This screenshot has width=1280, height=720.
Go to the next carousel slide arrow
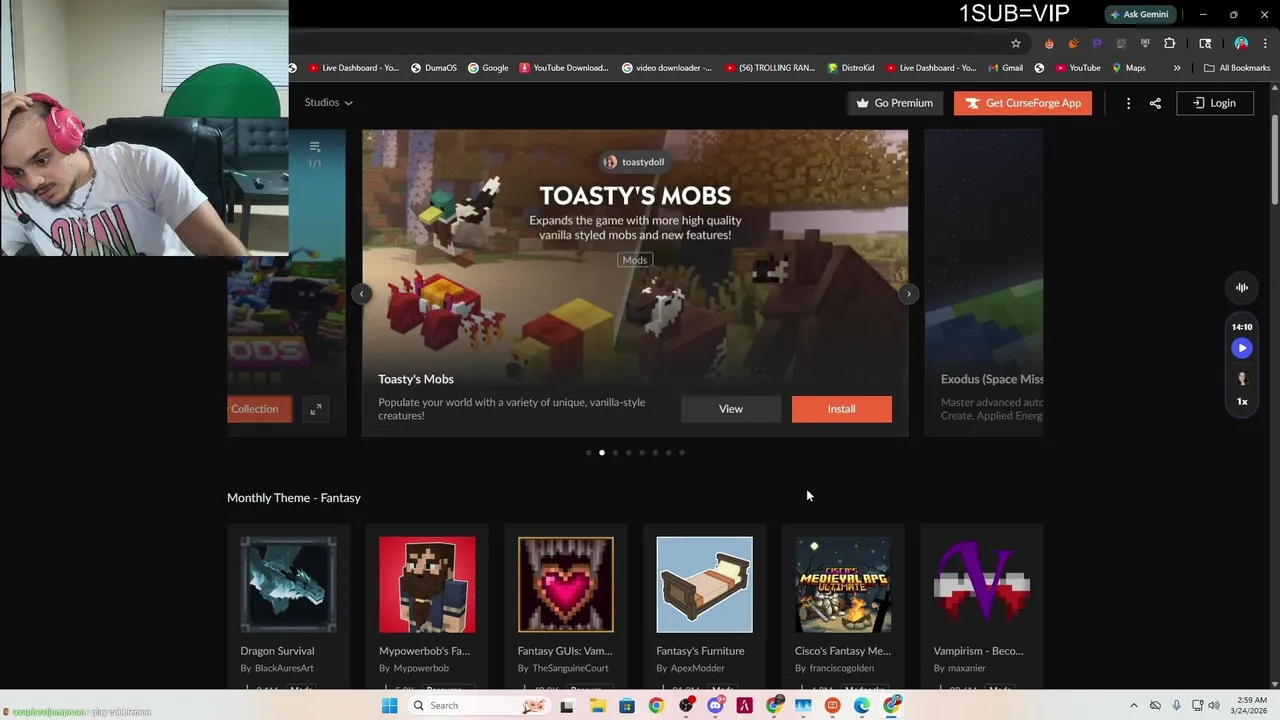pyautogui.click(x=908, y=294)
